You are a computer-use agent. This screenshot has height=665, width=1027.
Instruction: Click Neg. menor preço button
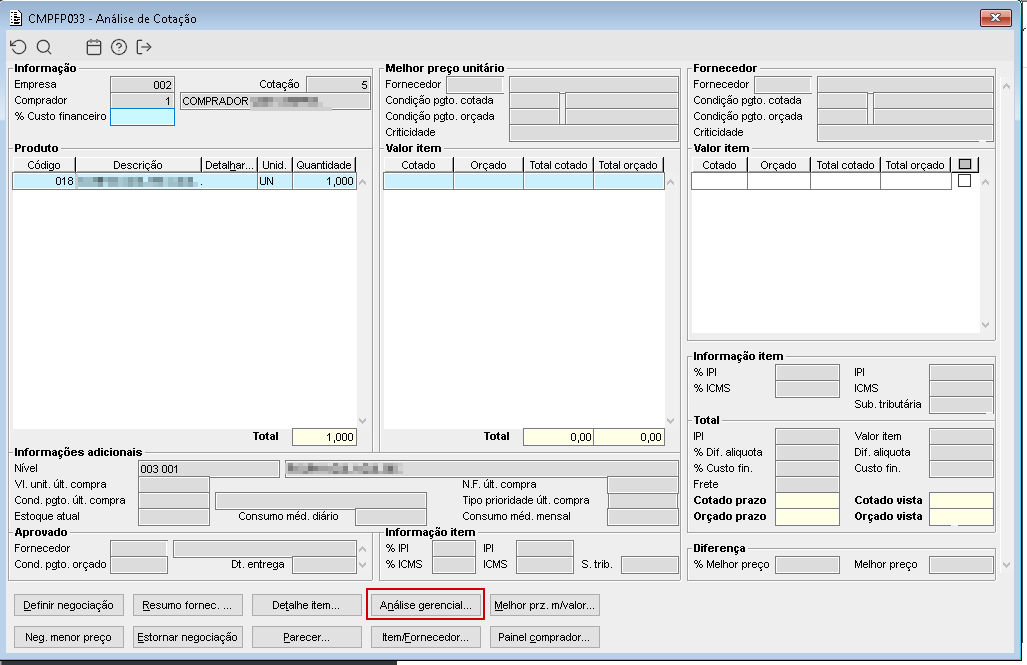[x=69, y=637]
